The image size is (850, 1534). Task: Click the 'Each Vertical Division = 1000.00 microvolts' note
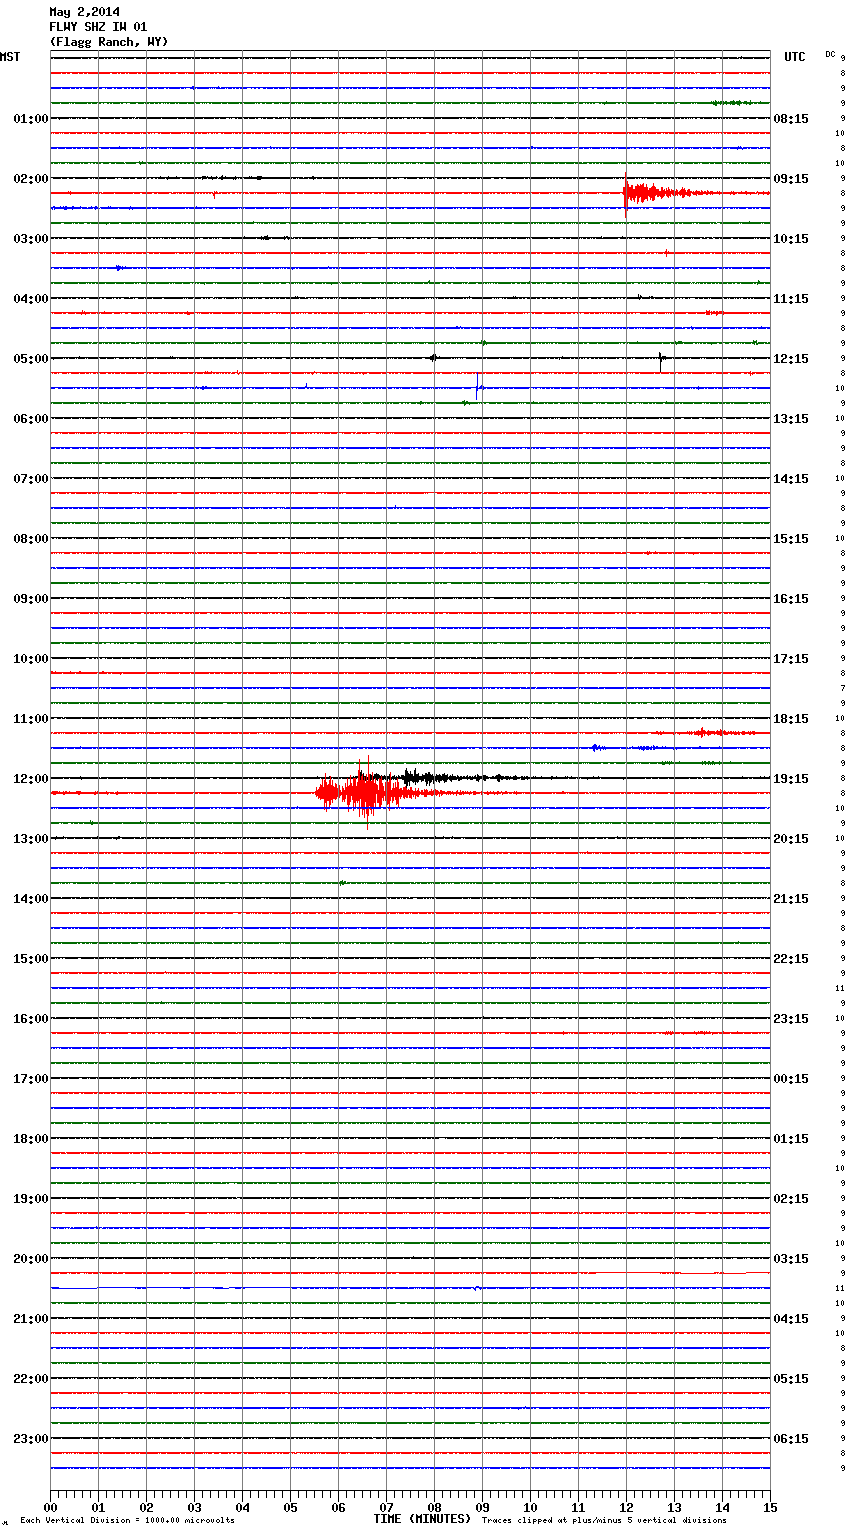point(127,1521)
